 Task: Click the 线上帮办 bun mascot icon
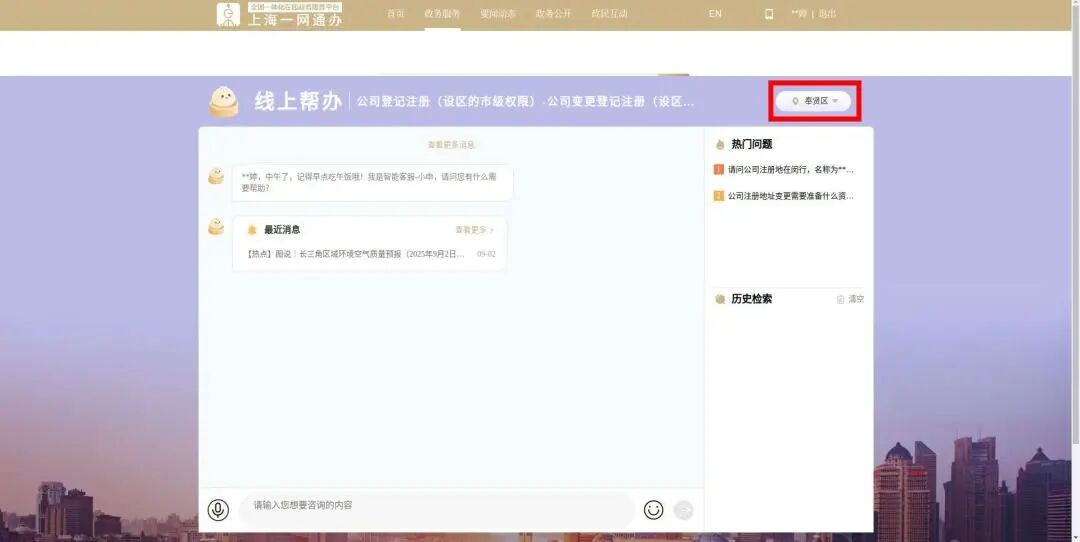223,101
